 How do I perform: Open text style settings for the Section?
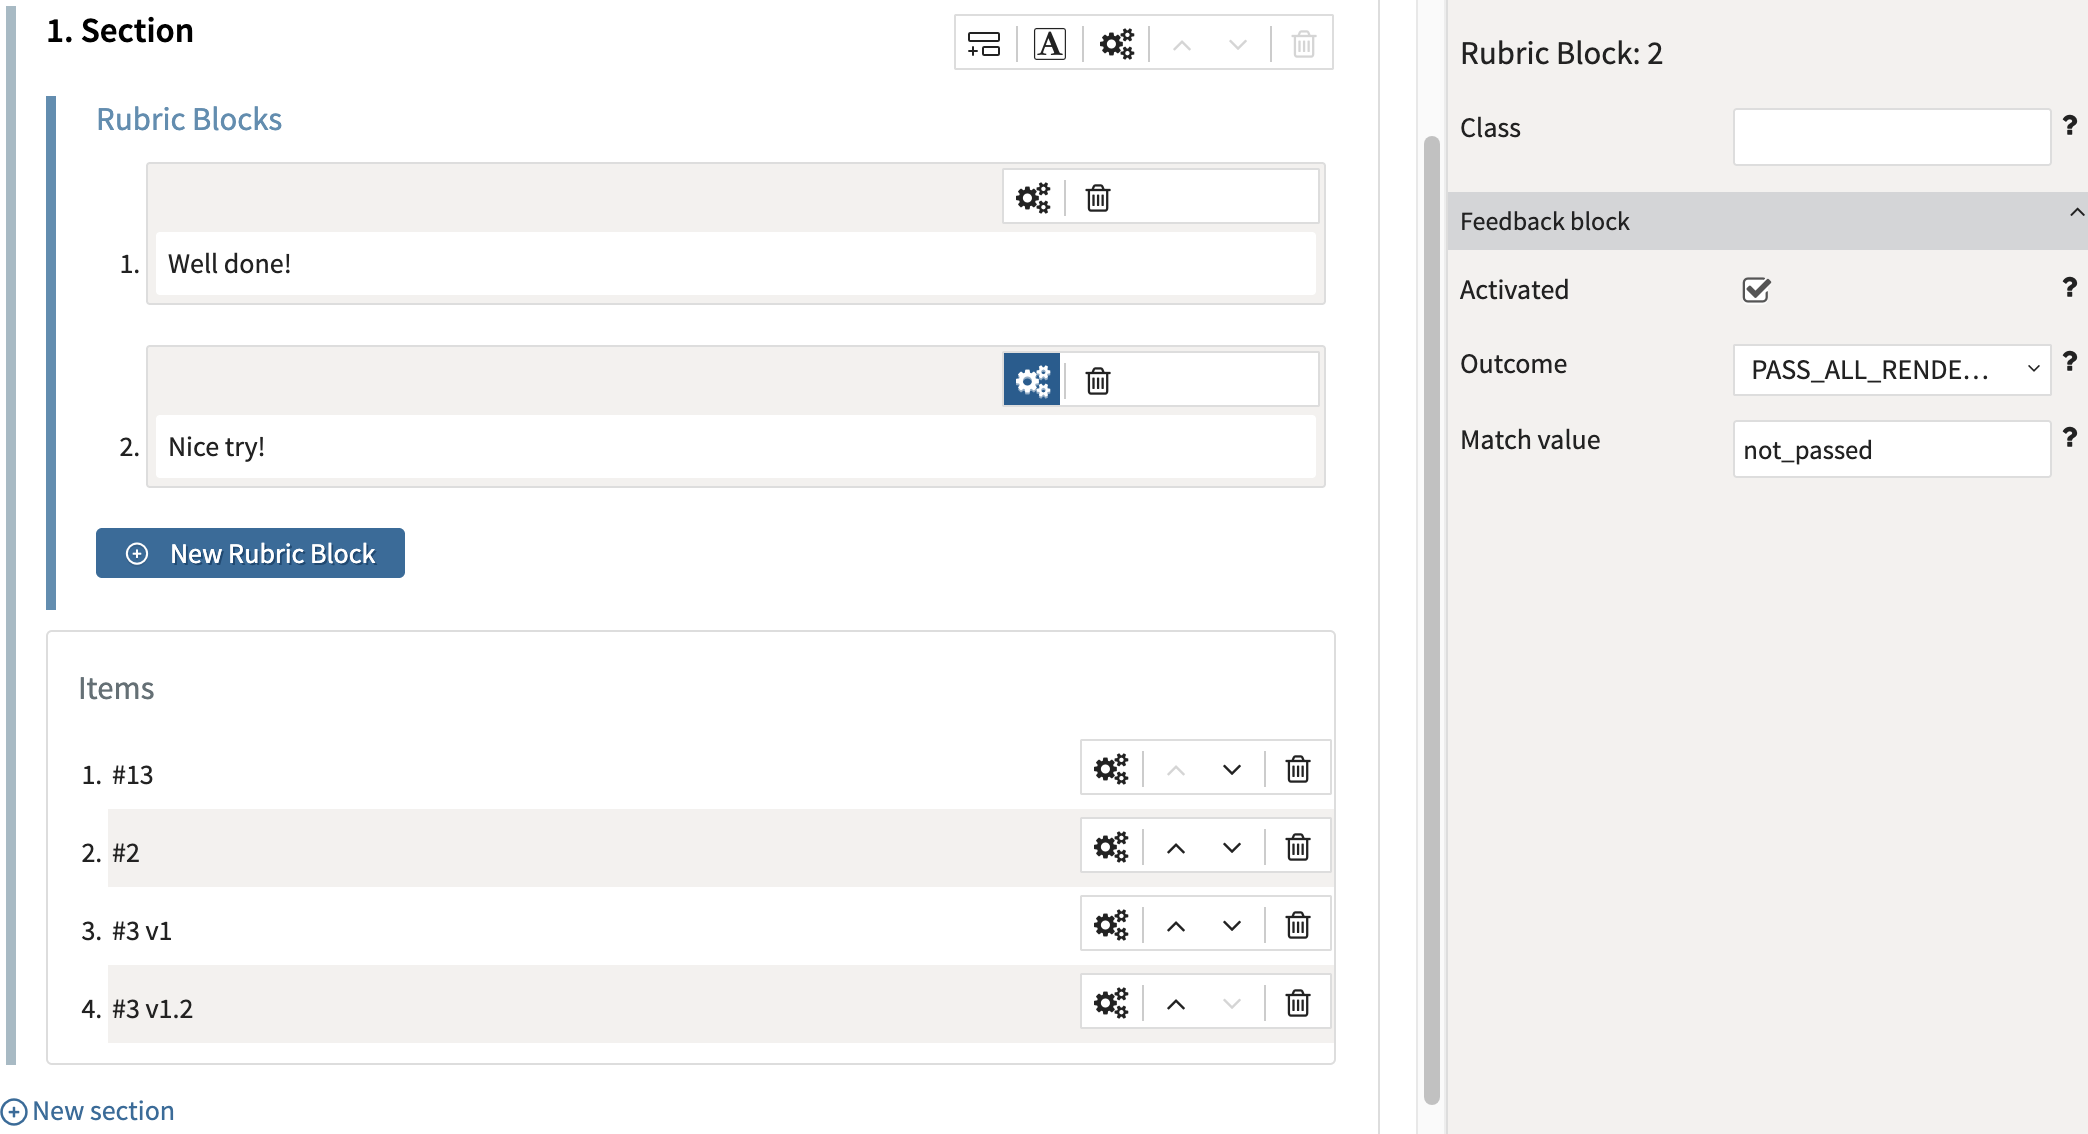click(1048, 43)
